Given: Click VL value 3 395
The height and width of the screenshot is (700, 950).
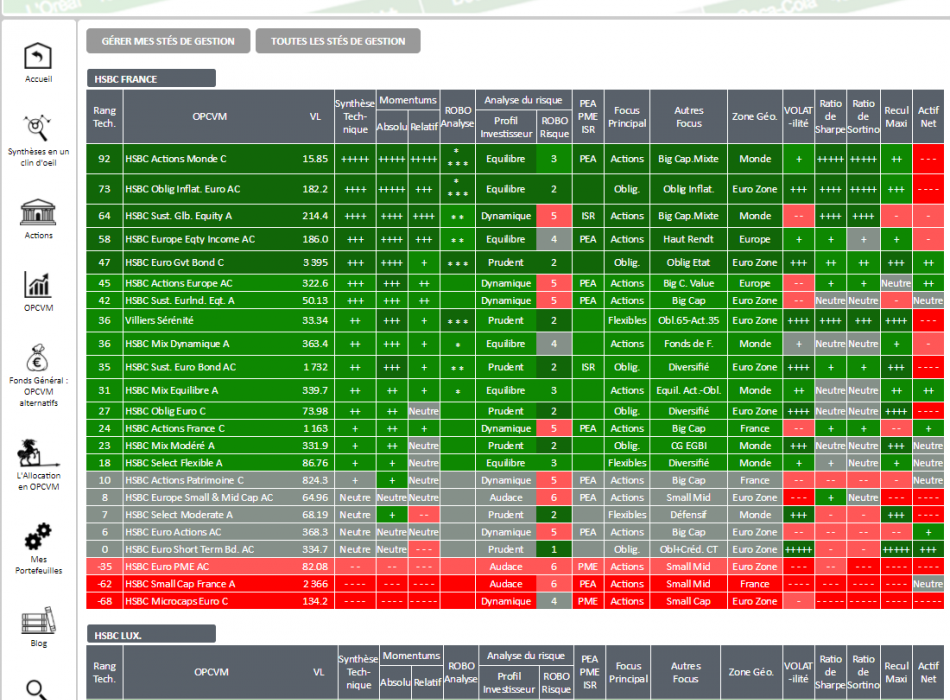Looking at the screenshot, I should [x=315, y=262].
